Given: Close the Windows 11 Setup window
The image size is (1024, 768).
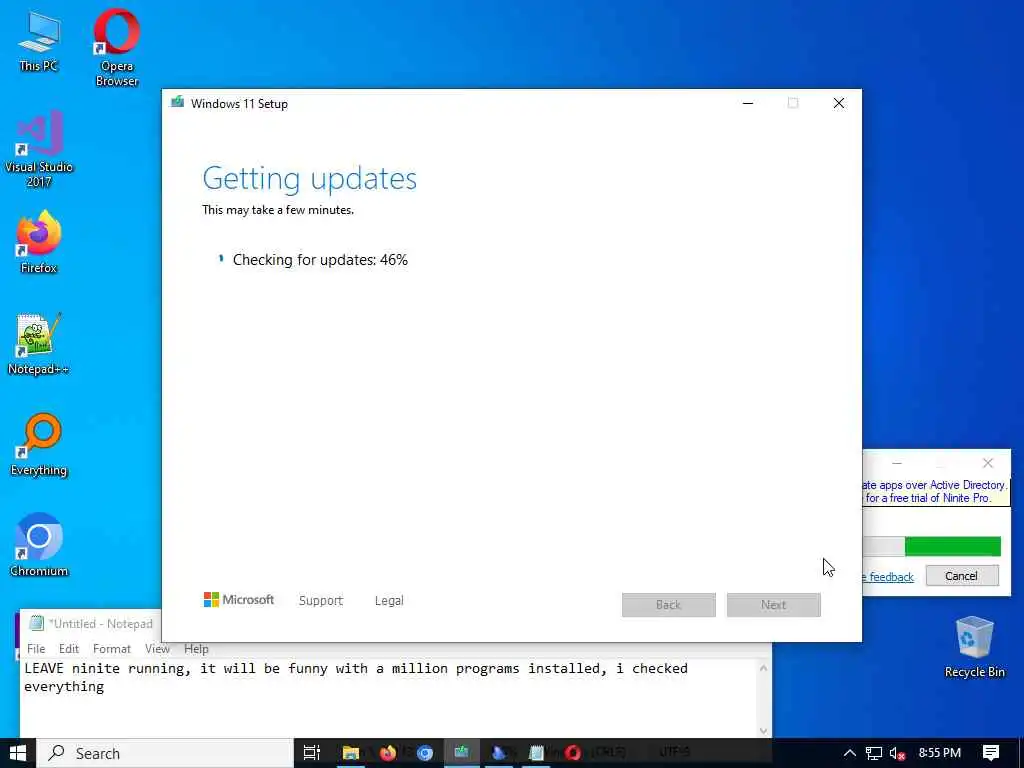Looking at the screenshot, I should point(839,103).
